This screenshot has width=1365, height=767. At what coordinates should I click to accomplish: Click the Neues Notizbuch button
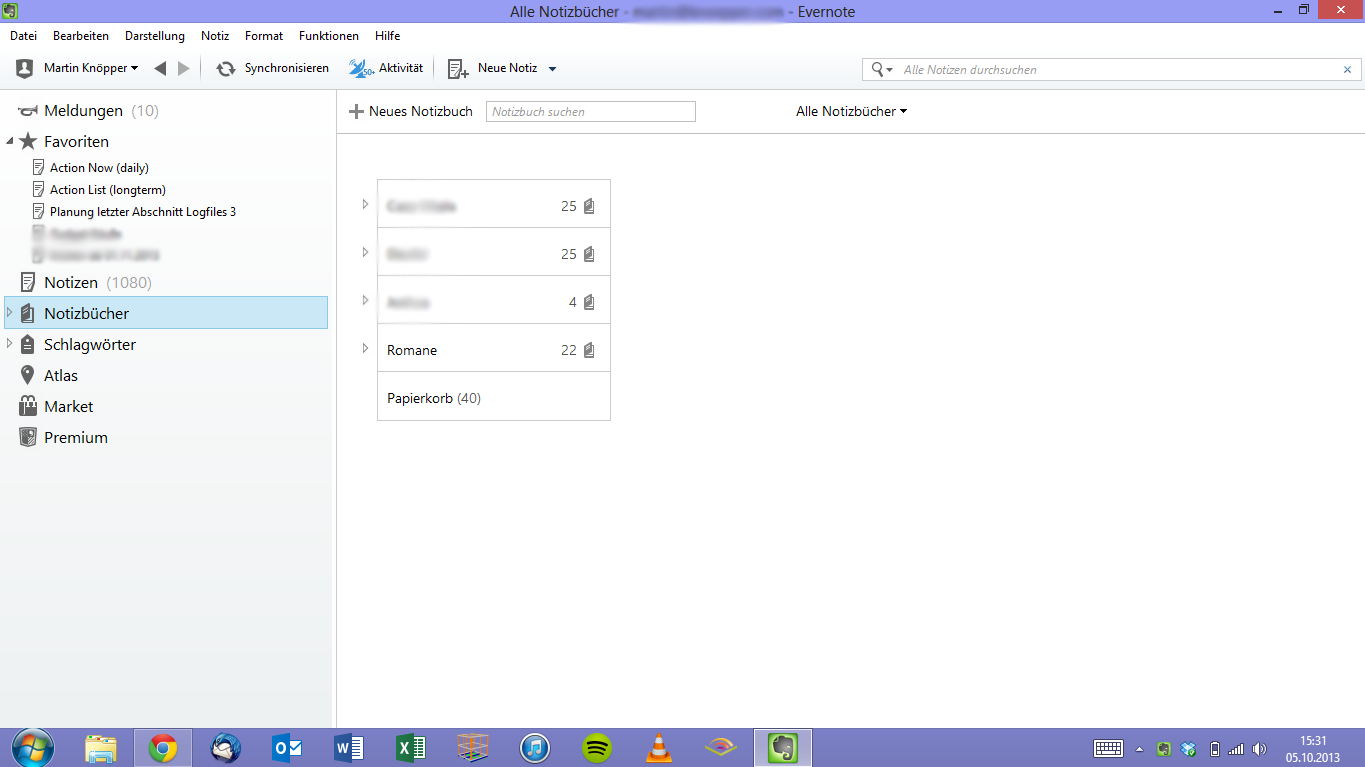coord(410,112)
